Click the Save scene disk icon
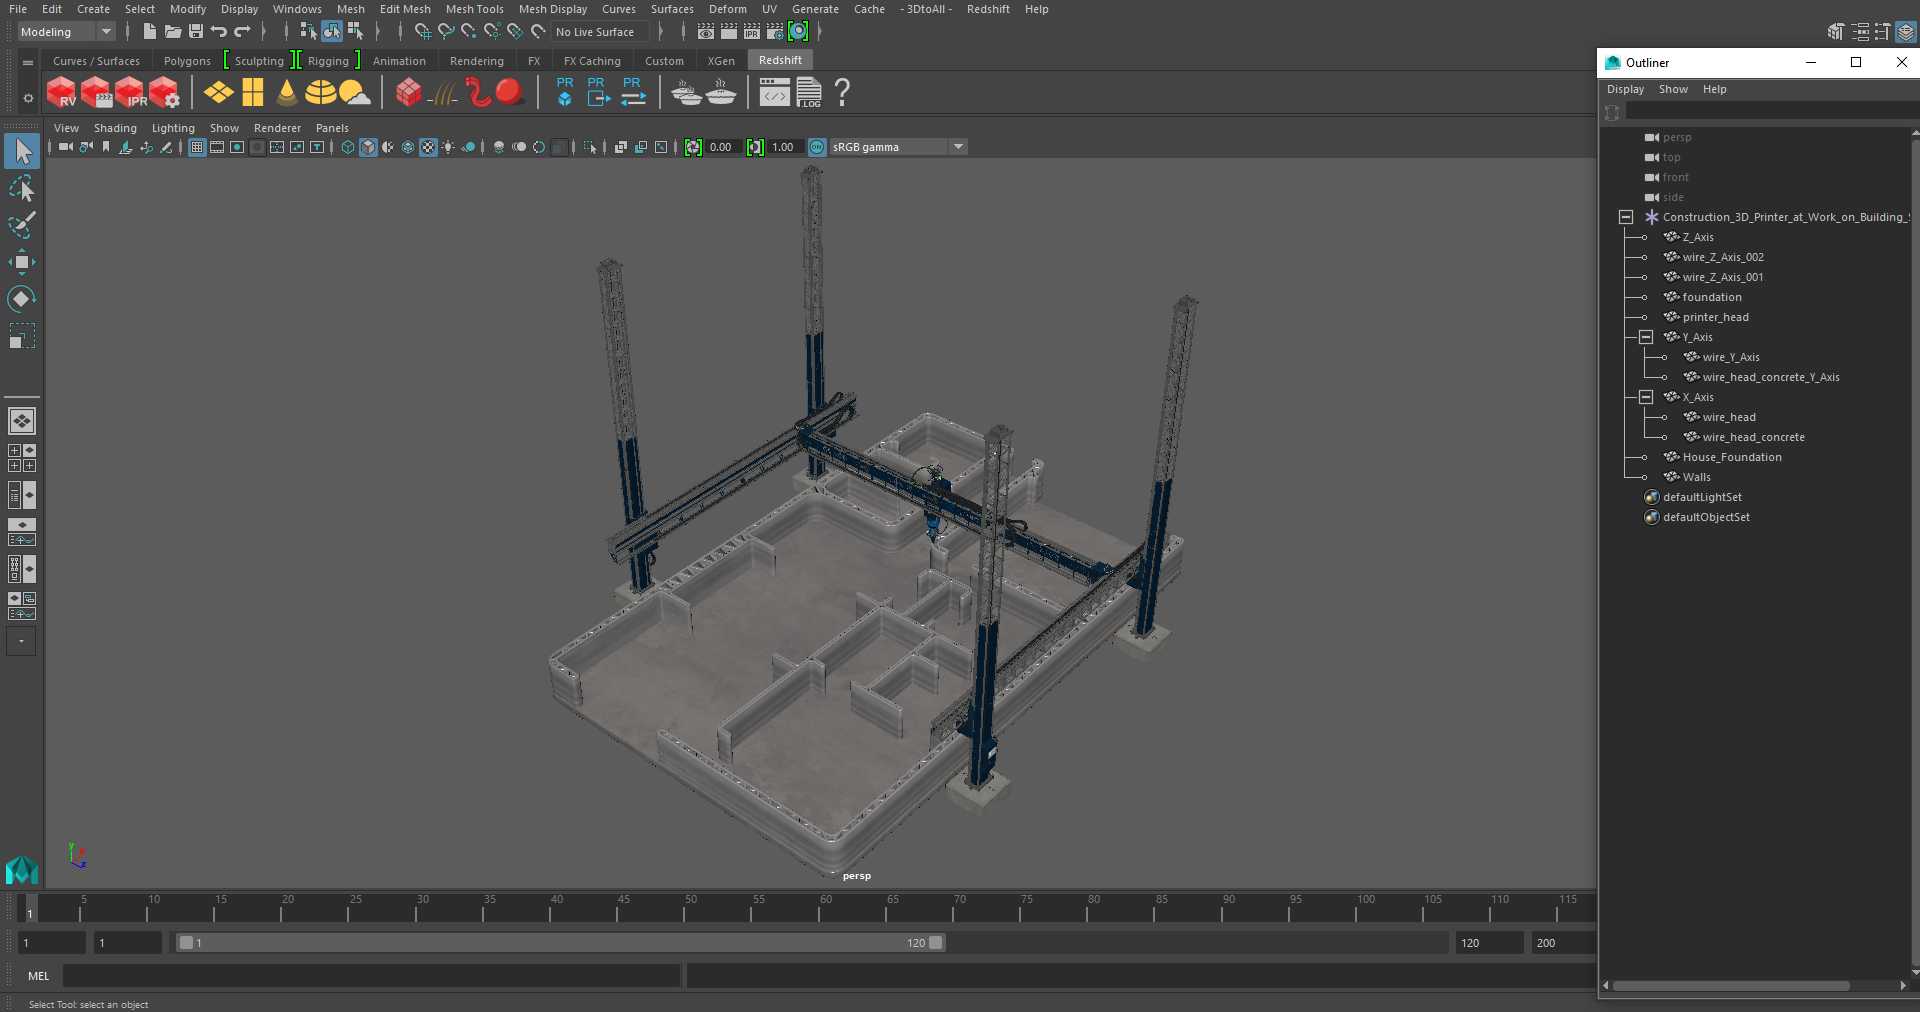Image resolution: width=1920 pixels, height=1012 pixels. [196, 32]
